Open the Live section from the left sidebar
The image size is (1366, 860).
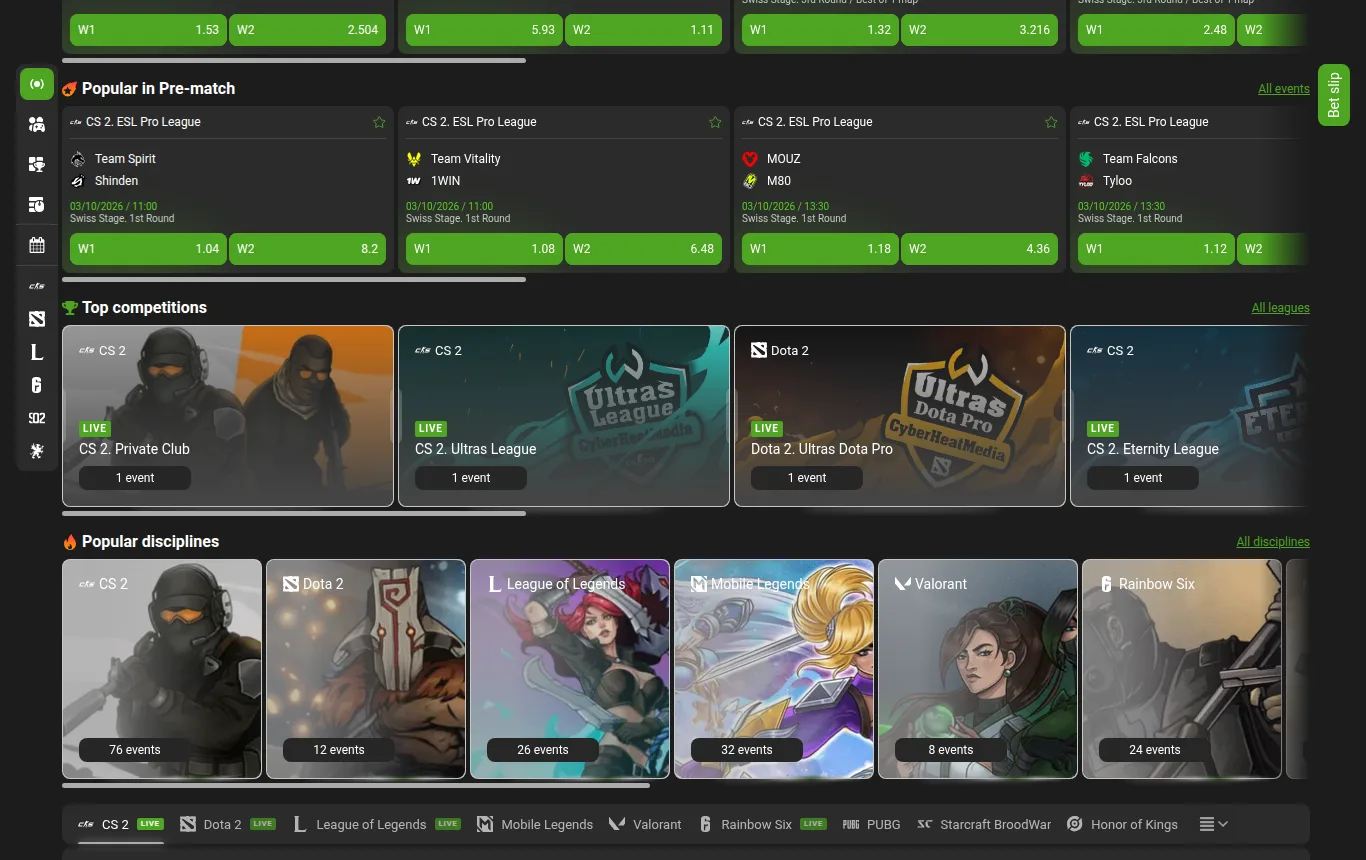point(37,84)
